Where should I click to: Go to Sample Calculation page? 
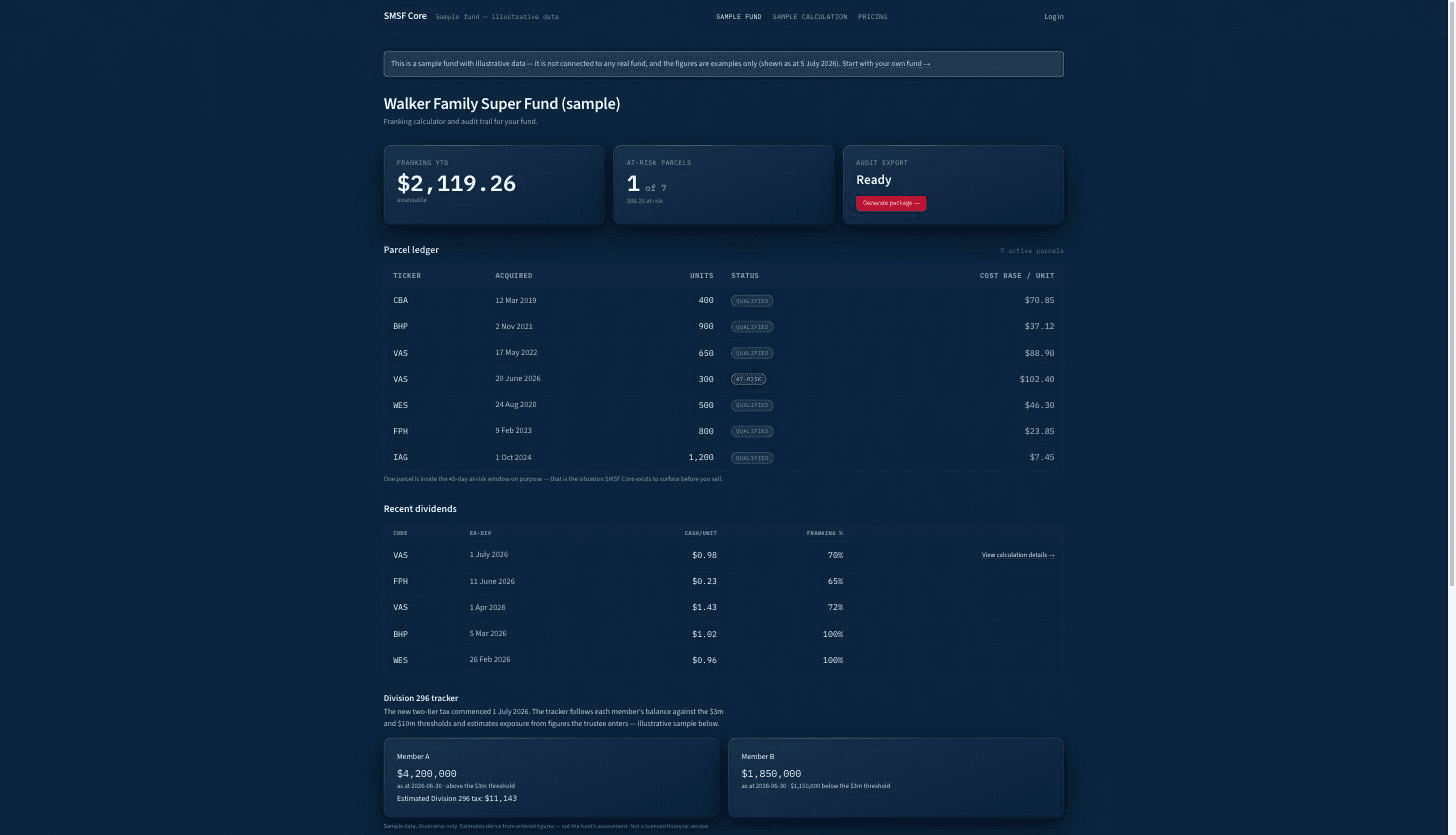point(809,17)
